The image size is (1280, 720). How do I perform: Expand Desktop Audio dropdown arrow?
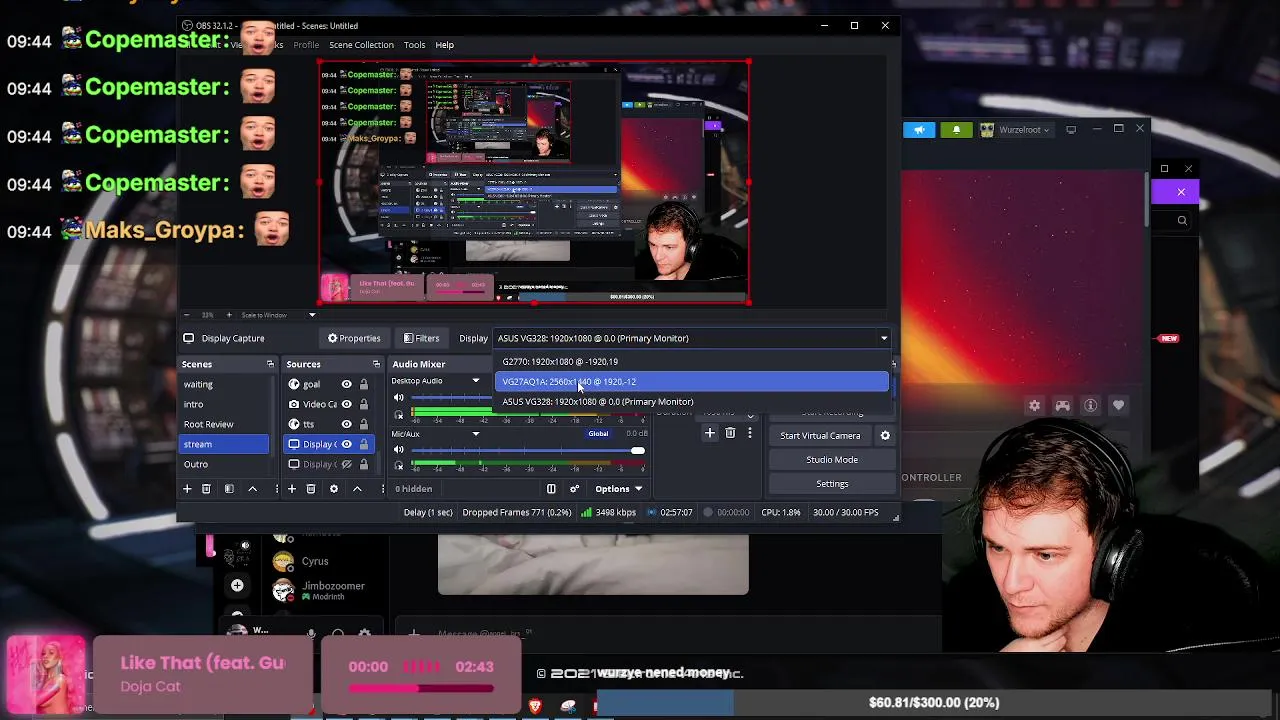pyautogui.click(x=476, y=381)
